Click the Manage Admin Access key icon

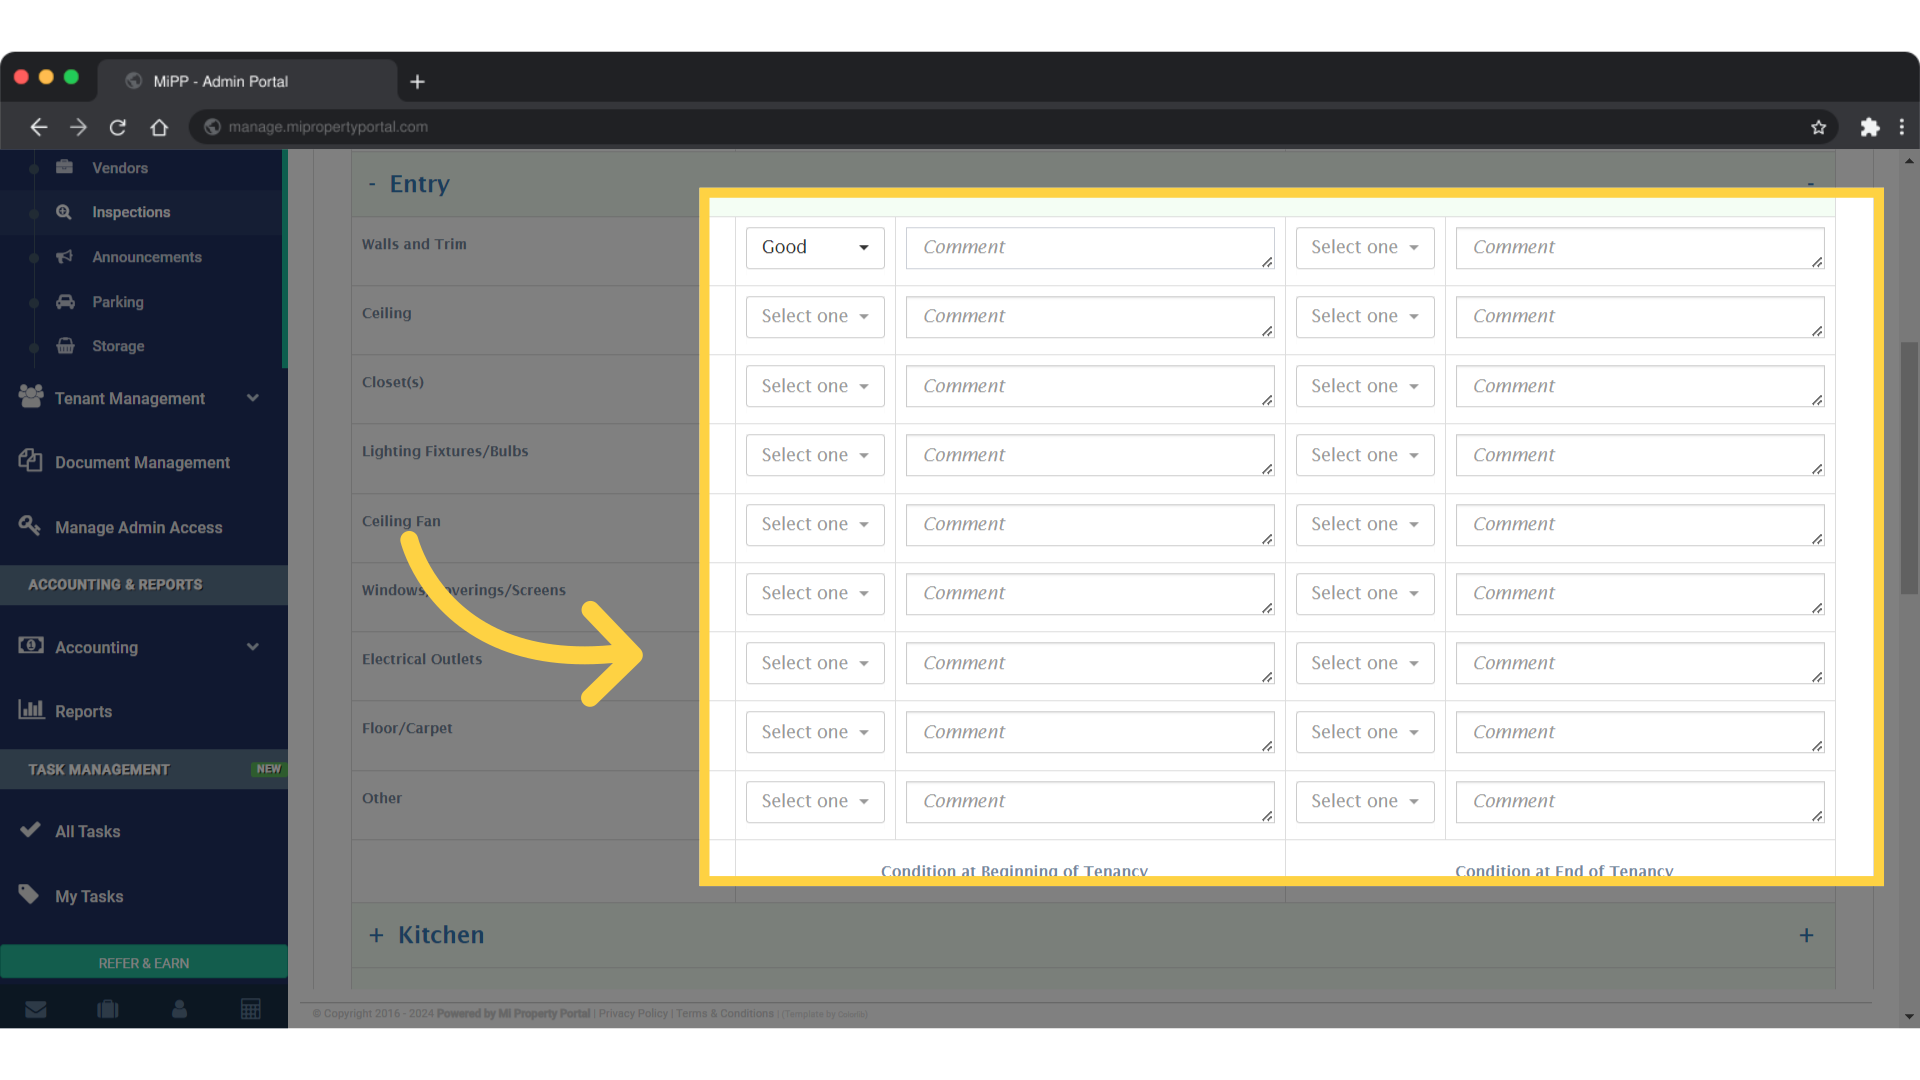(29, 526)
